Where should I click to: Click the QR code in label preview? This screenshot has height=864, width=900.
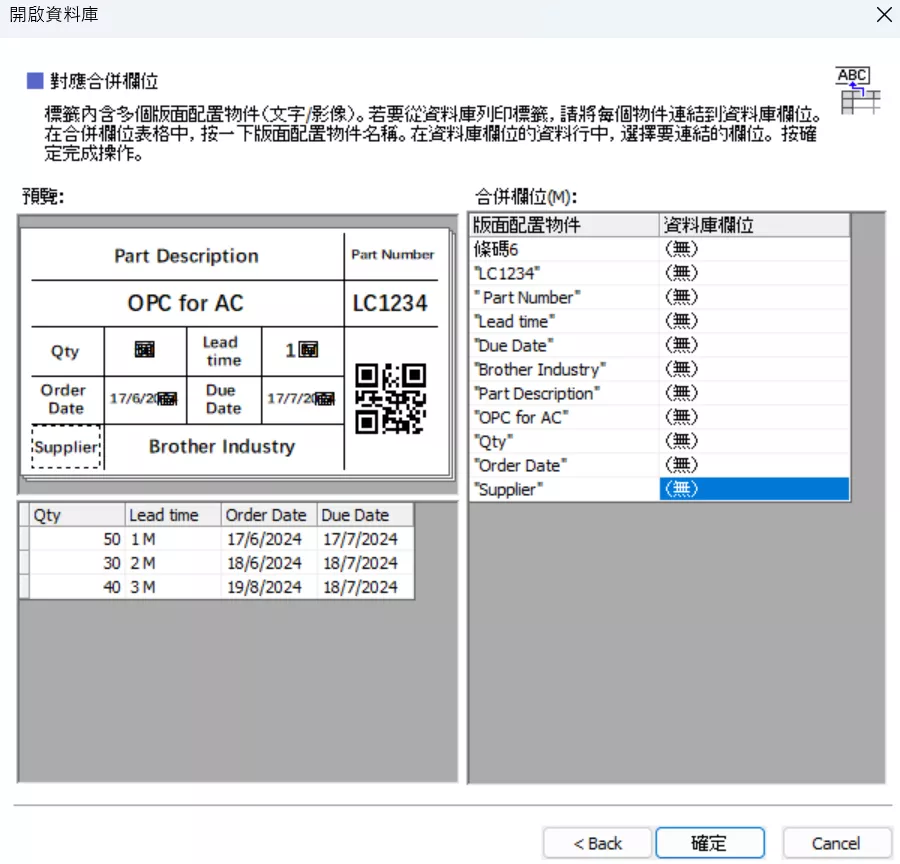(391, 398)
